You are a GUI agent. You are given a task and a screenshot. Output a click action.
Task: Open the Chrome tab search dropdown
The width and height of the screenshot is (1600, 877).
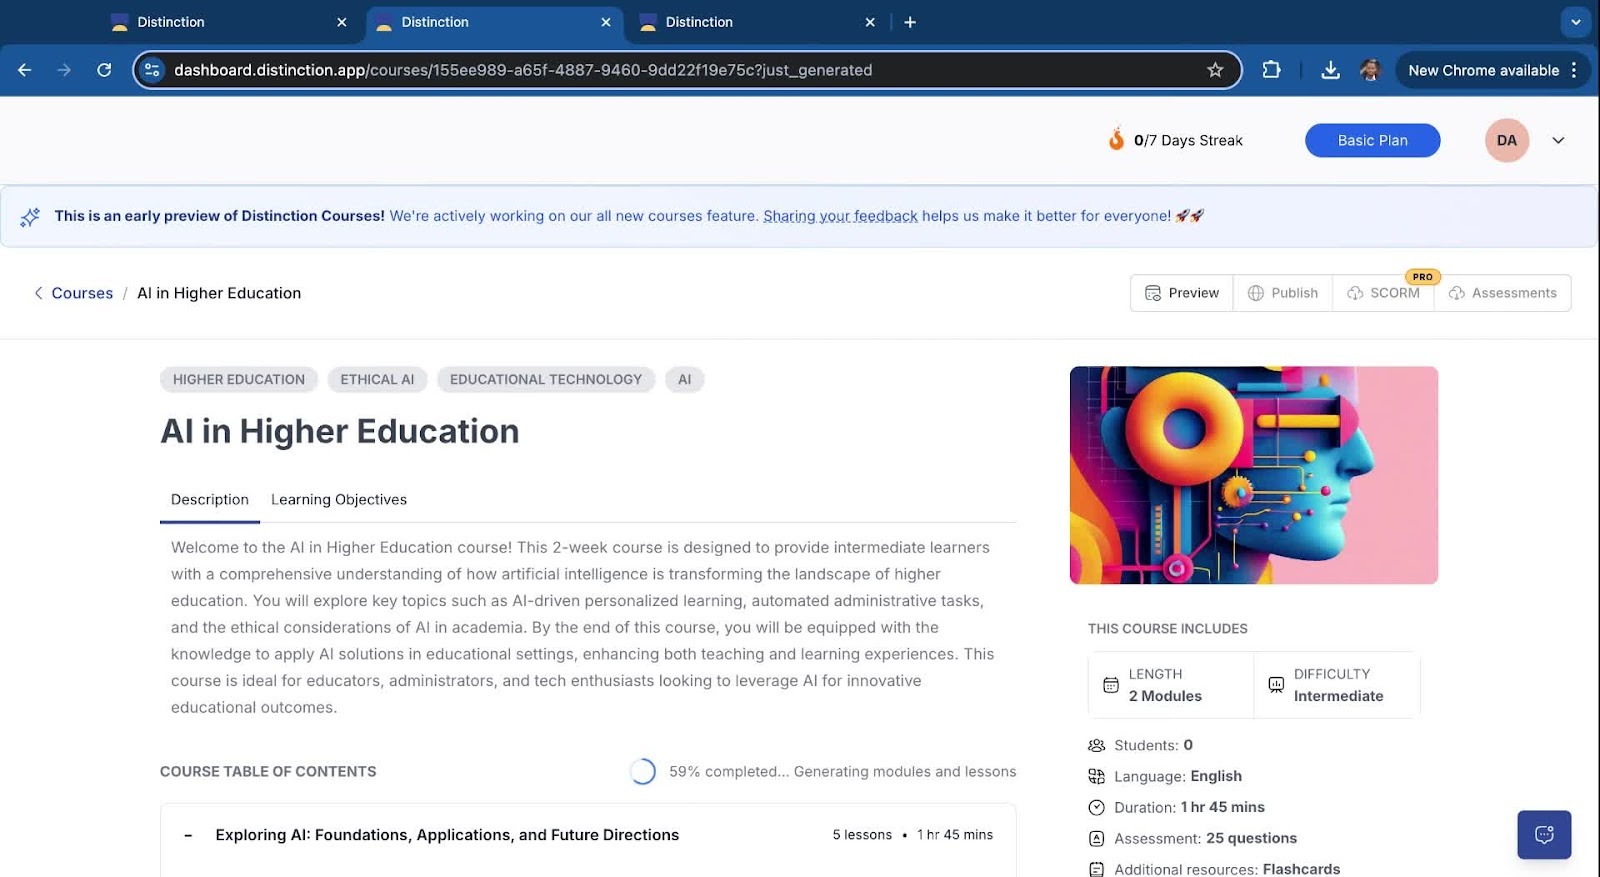1575,22
